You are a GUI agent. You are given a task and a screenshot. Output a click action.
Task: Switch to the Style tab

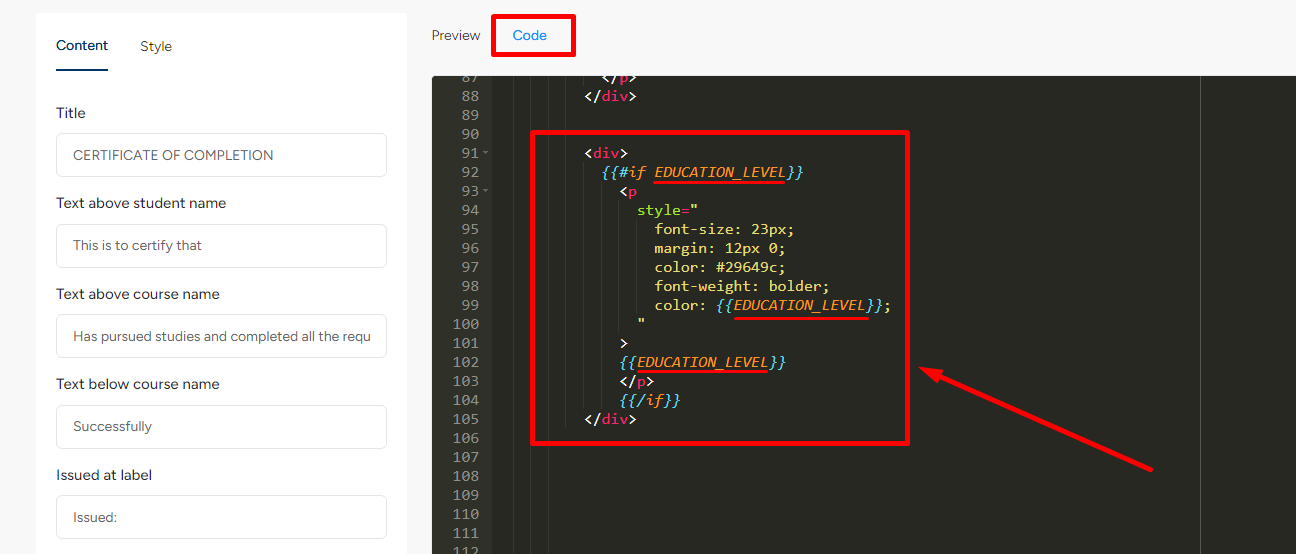156,46
